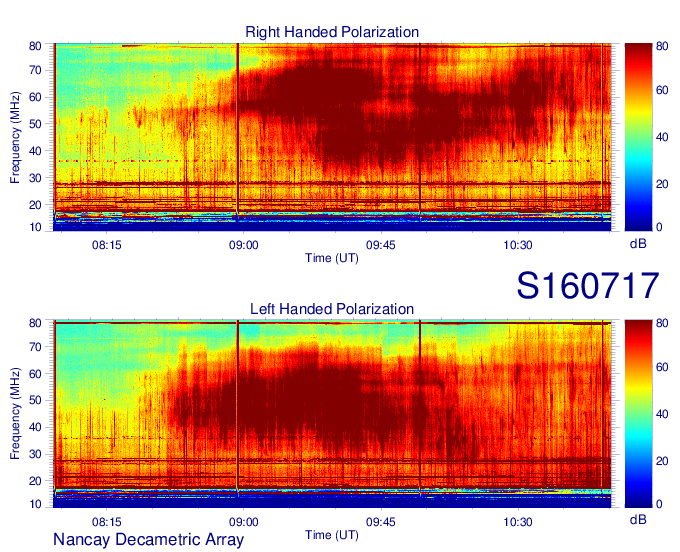The height and width of the screenshot is (552, 680).
Task: Click the 10:30 tick under Left Handed plot
Action: coord(518,522)
